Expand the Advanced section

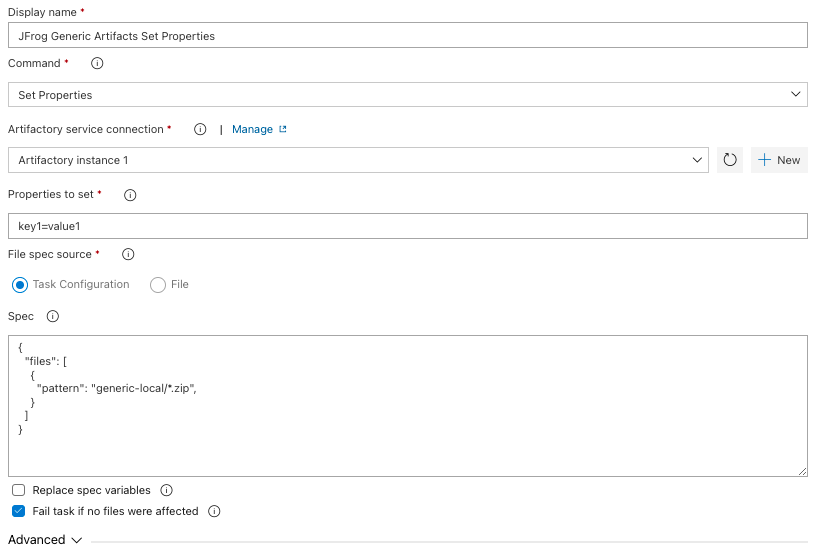point(45,540)
